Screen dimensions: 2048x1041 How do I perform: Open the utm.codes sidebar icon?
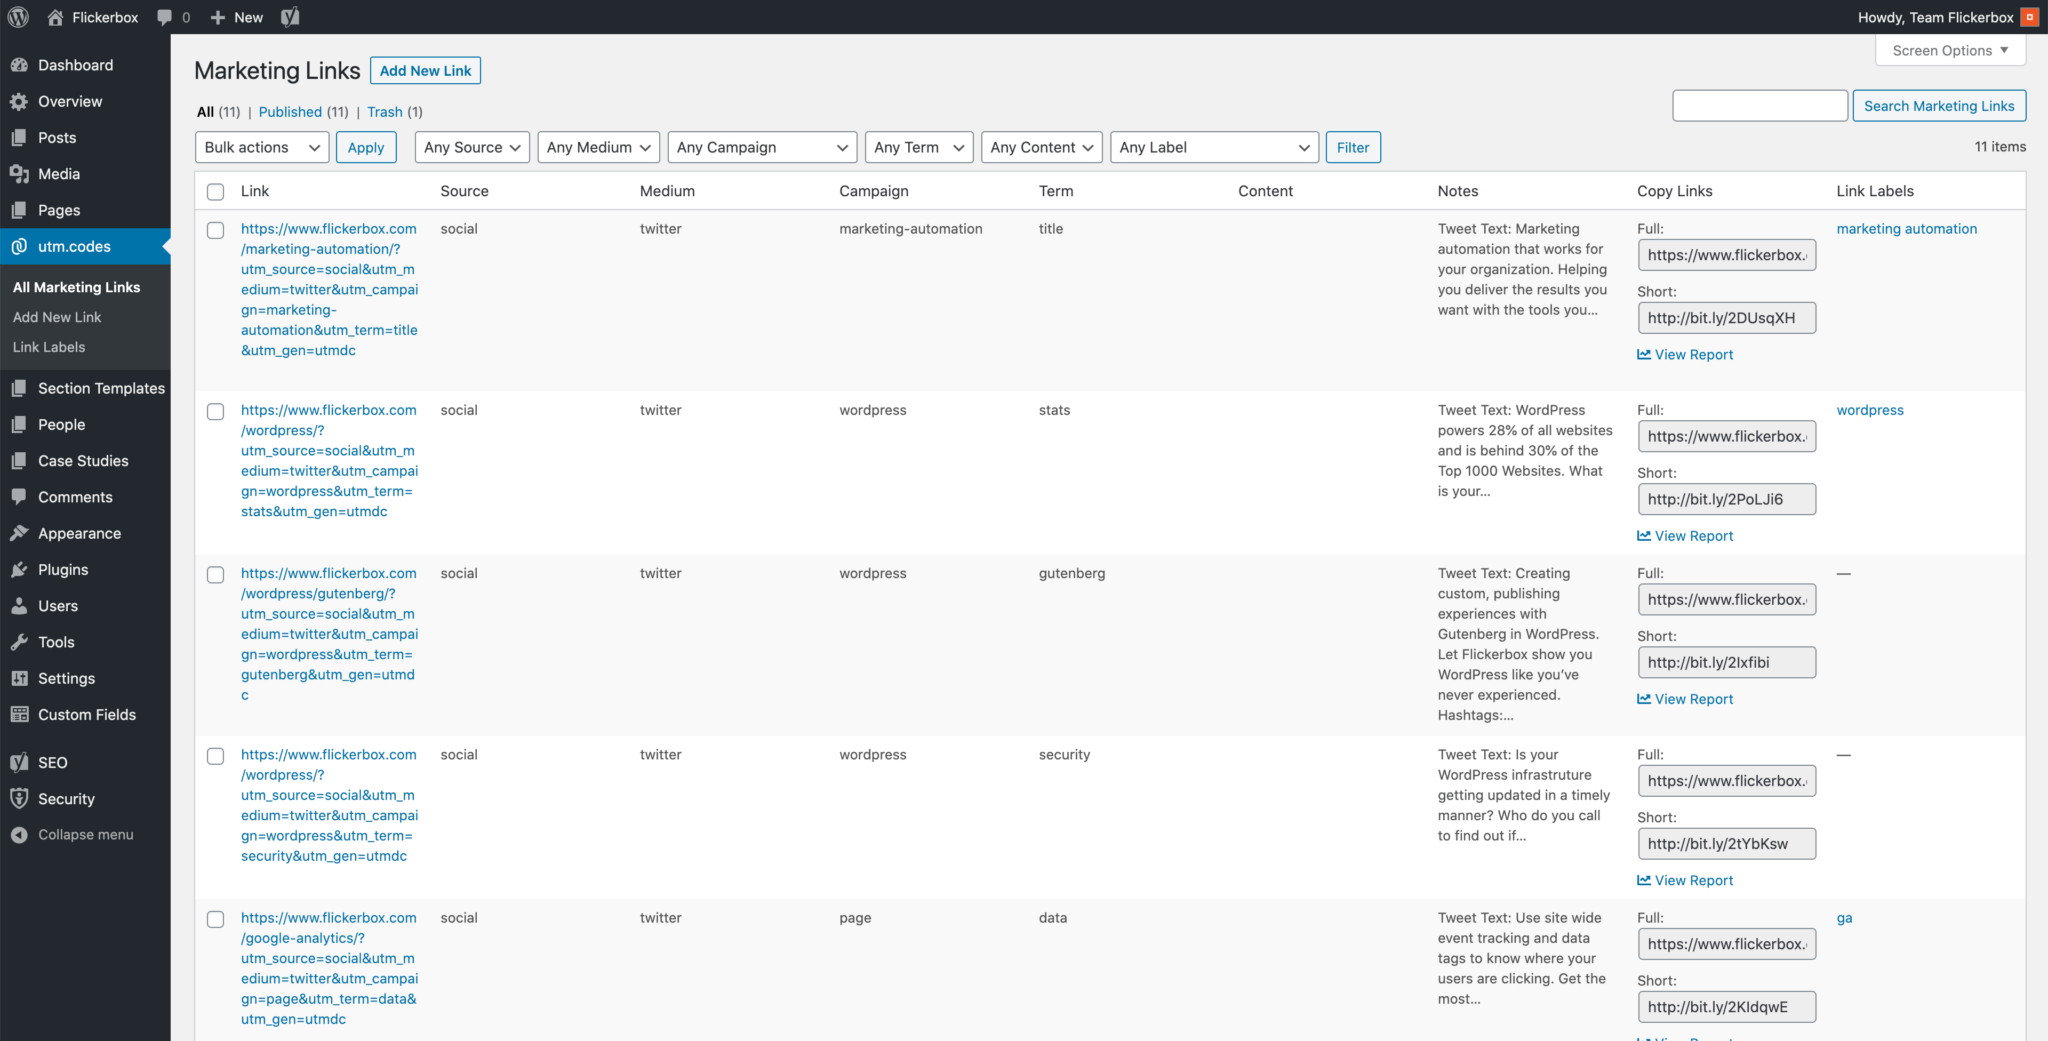20,246
